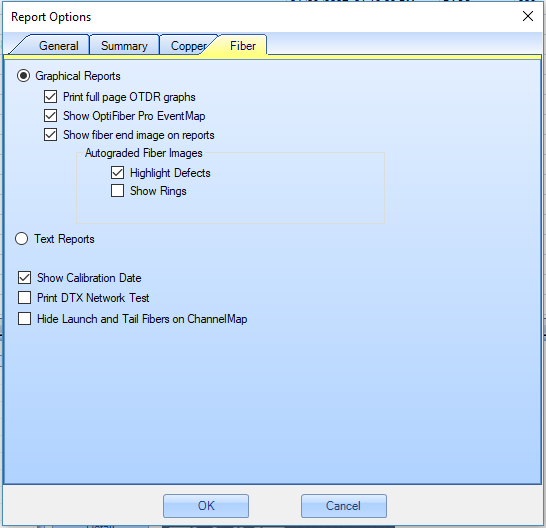Confirm settings with the OK button
Viewport: 546px width, 528px height.
206,506
